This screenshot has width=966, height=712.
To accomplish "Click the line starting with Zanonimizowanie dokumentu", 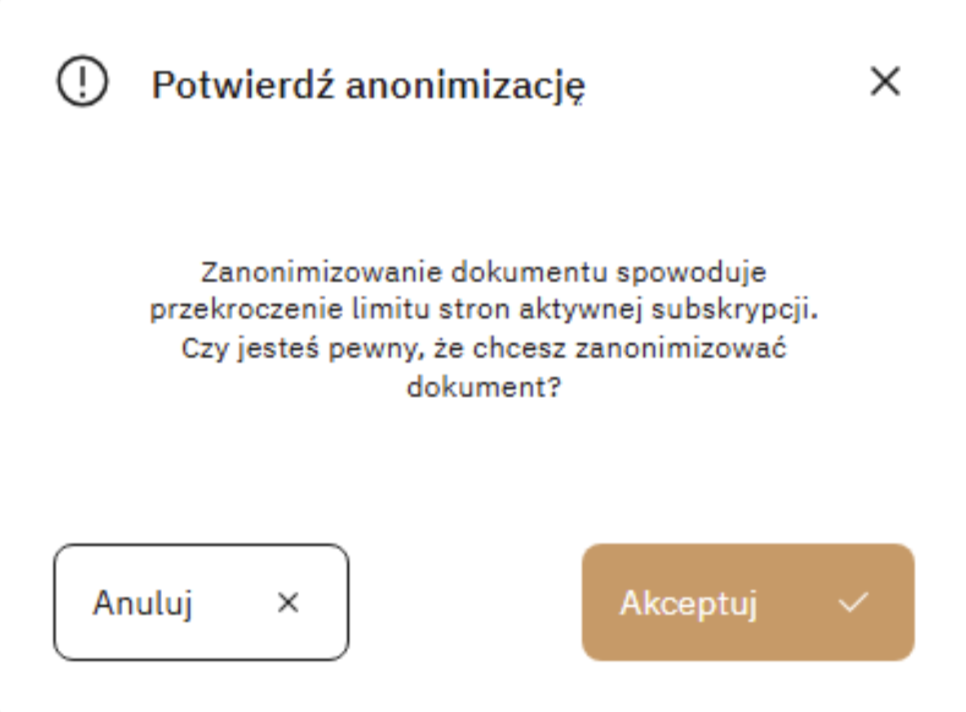I will [x=483, y=272].
